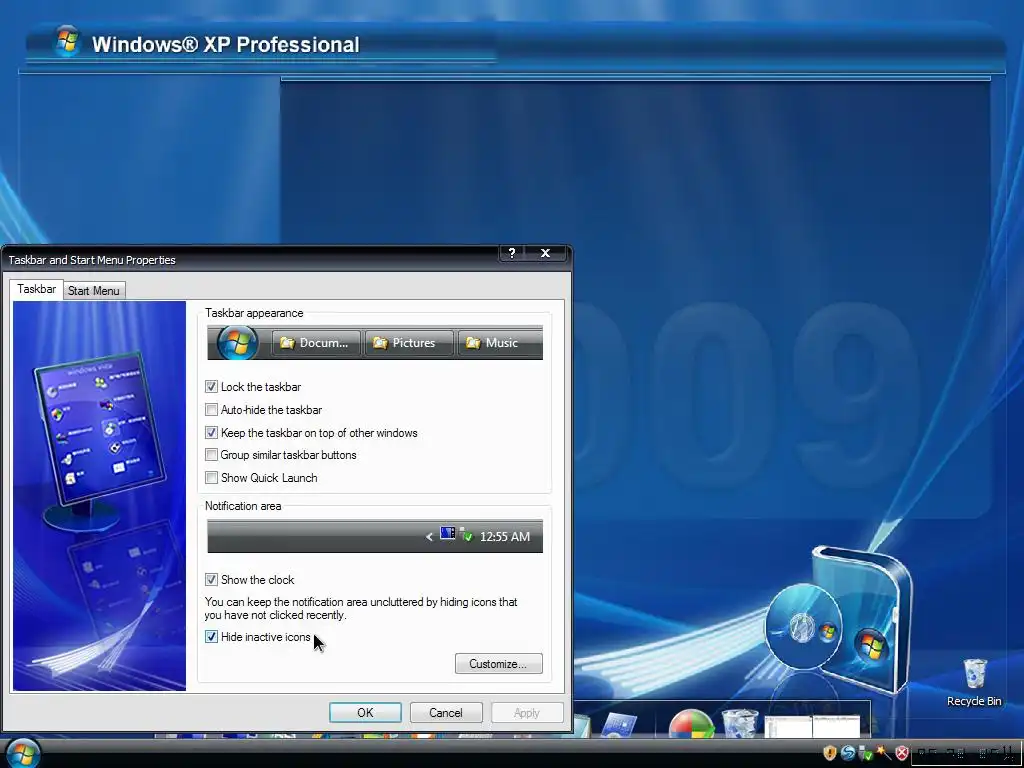This screenshot has width=1024, height=768.
Task: Confirm with the OK button
Action: [365, 712]
